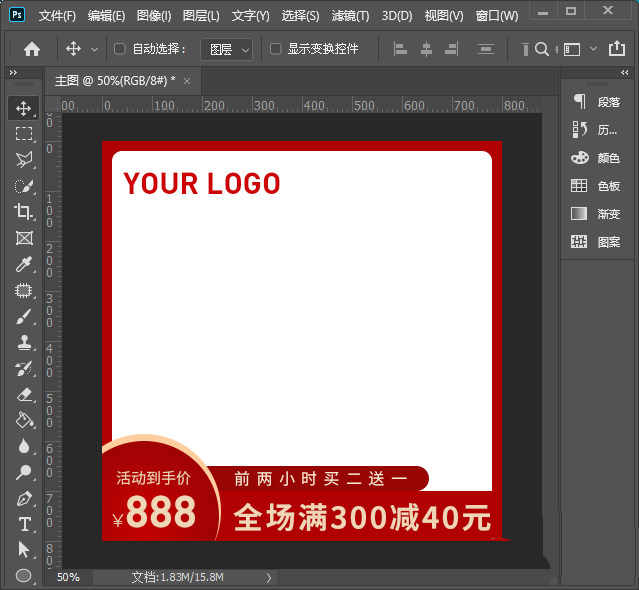Select the Blur tool
The height and width of the screenshot is (590, 639).
[24, 446]
